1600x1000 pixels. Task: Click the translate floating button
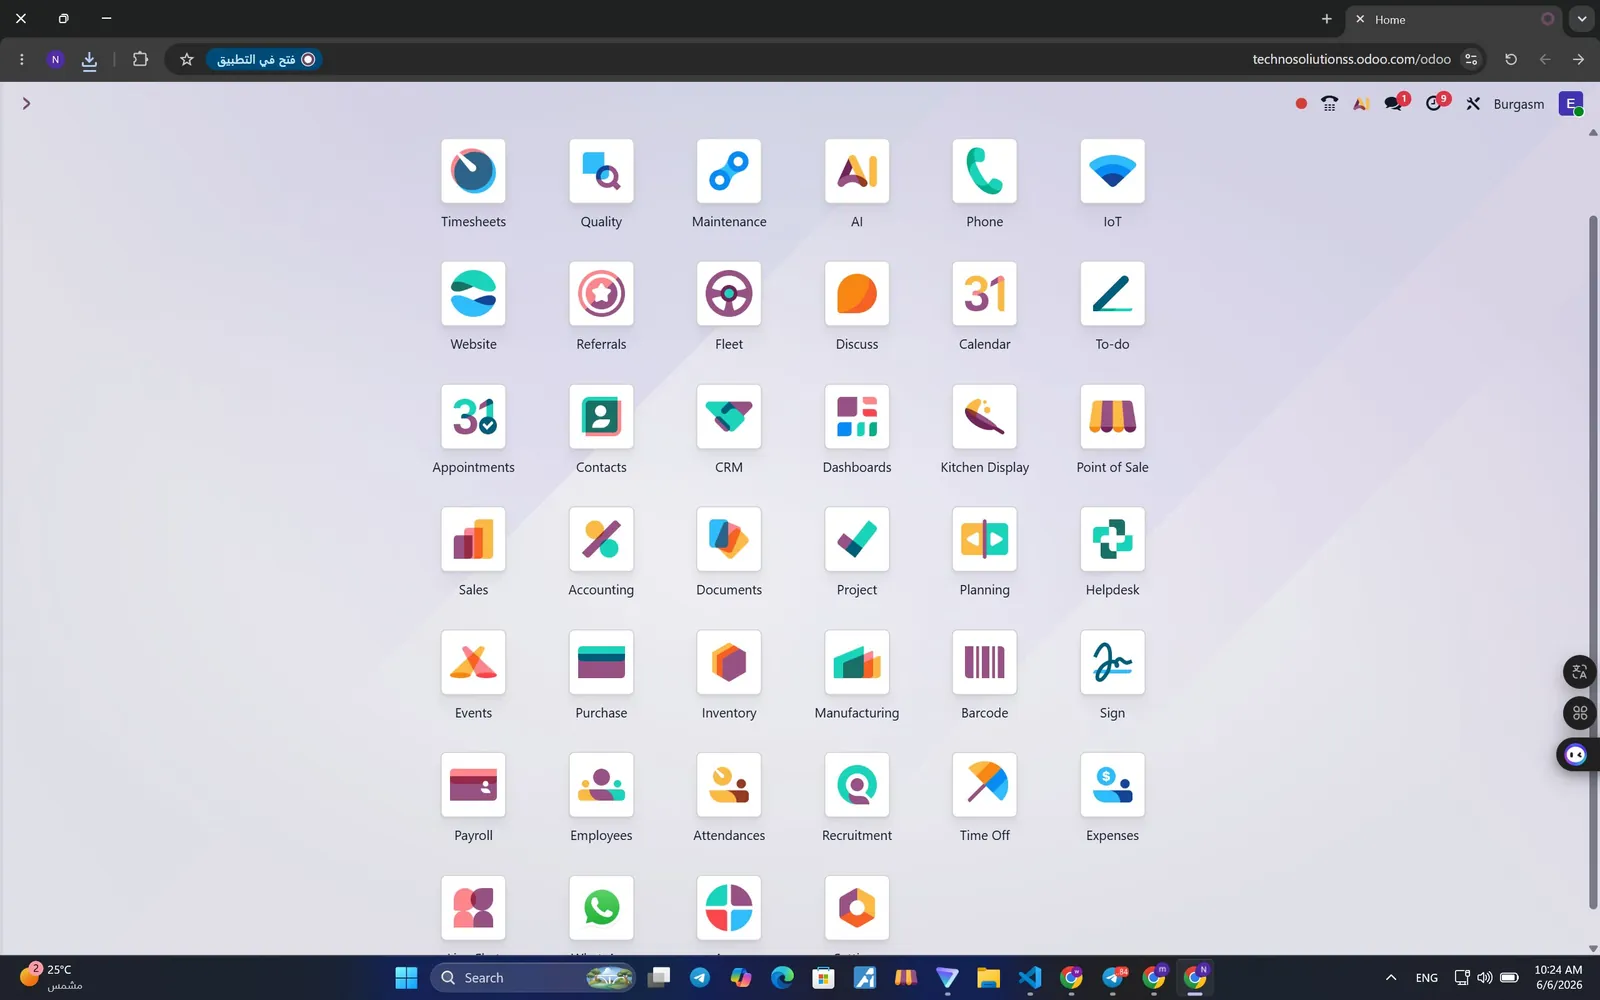pos(1579,672)
